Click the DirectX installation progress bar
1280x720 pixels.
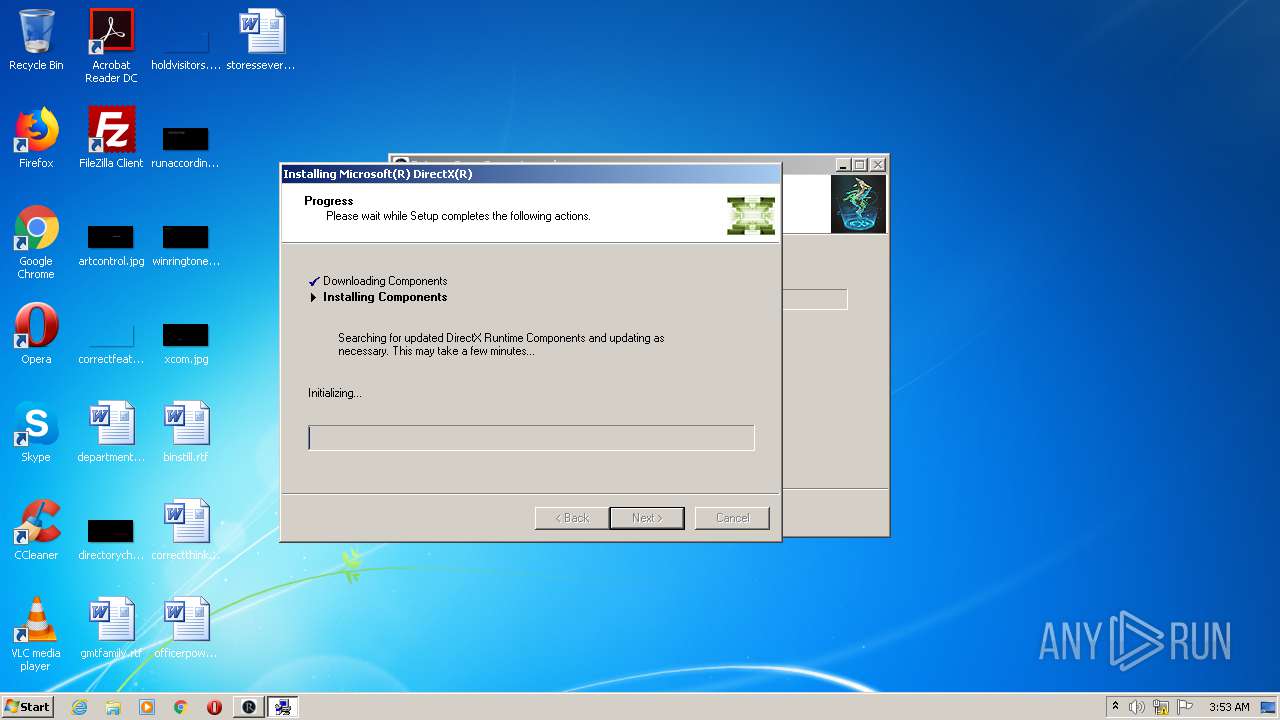pos(531,438)
